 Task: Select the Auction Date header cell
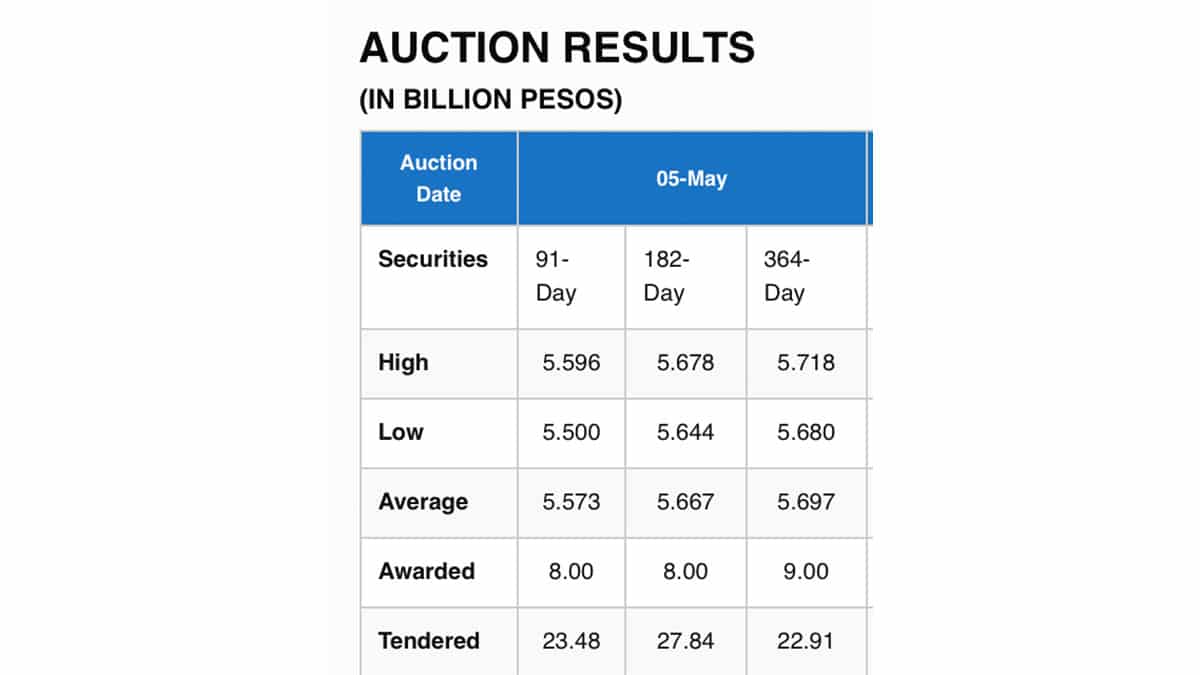point(439,178)
